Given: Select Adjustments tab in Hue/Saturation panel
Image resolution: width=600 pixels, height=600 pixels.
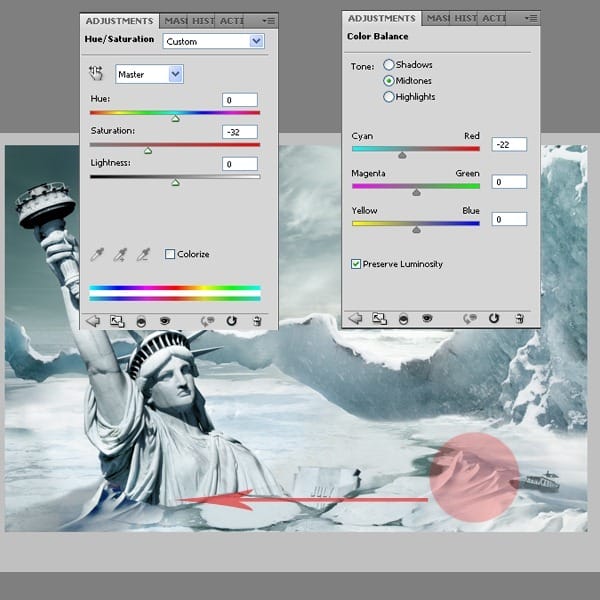Looking at the screenshot, I should (x=119, y=21).
